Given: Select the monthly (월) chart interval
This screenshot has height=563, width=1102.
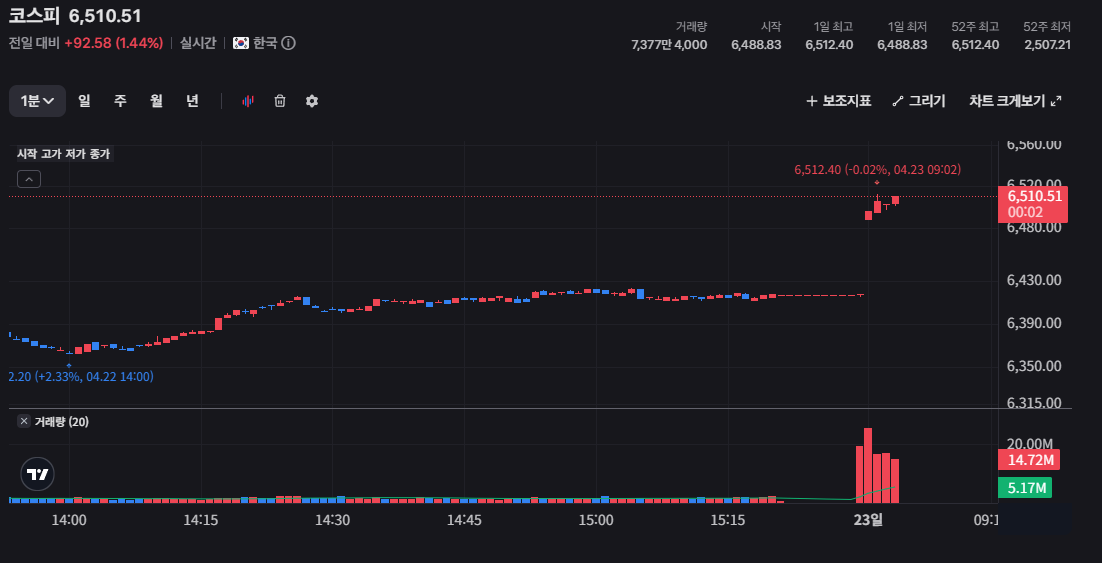Looking at the screenshot, I should point(156,101).
